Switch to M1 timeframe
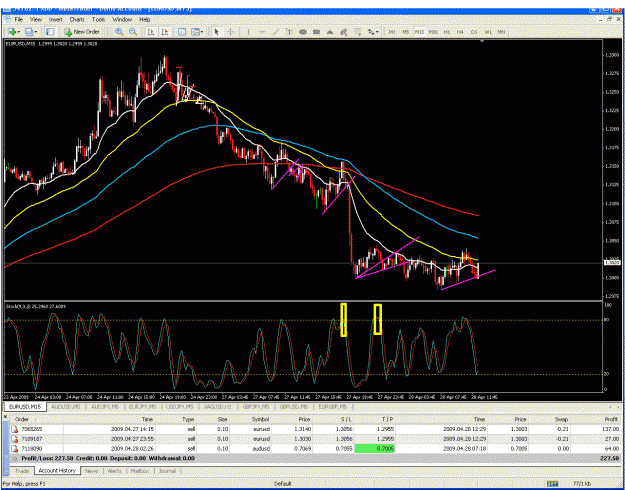625x490 pixels. click(x=392, y=32)
